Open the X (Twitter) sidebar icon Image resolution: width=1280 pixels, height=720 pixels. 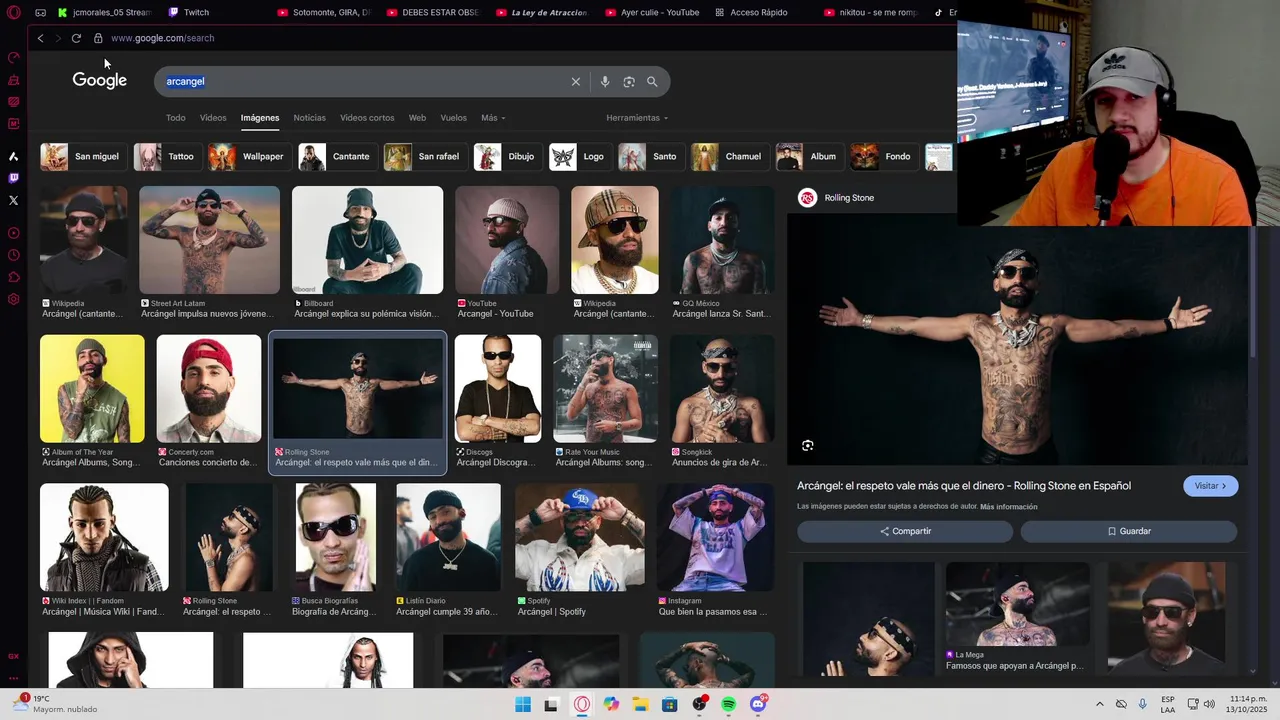[x=14, y=200]
